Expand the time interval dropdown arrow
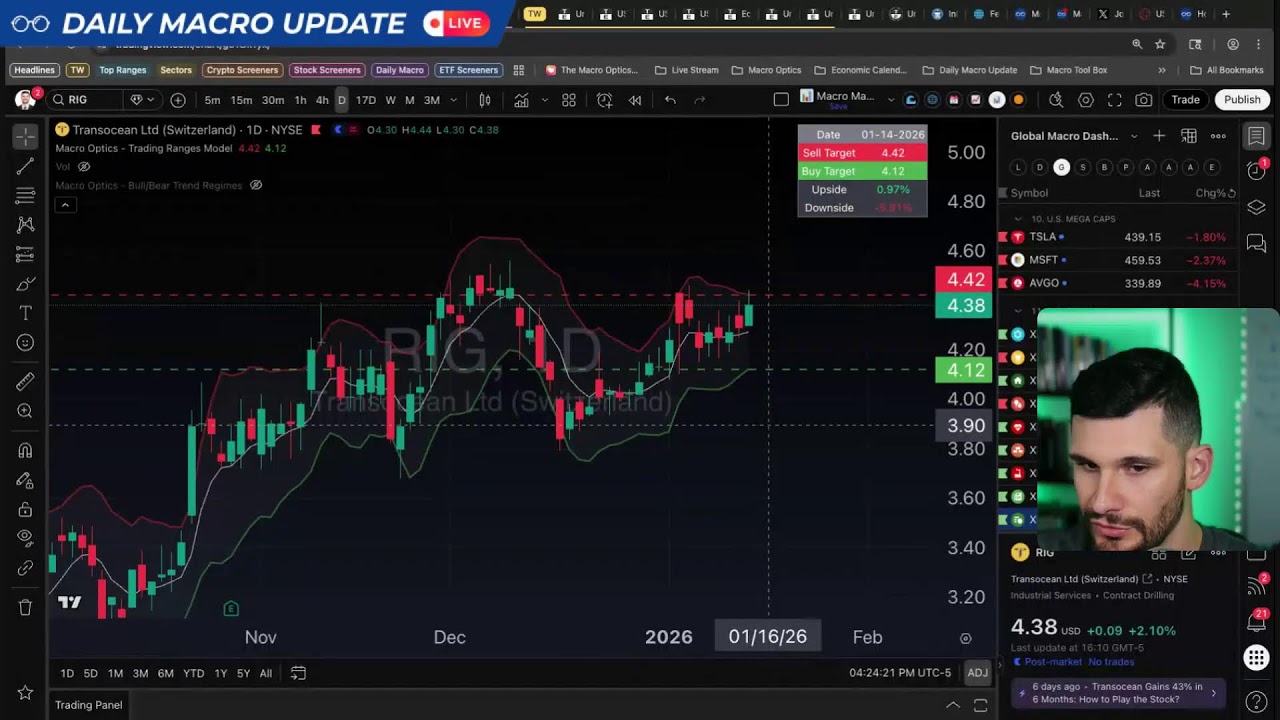 [453, 100]
